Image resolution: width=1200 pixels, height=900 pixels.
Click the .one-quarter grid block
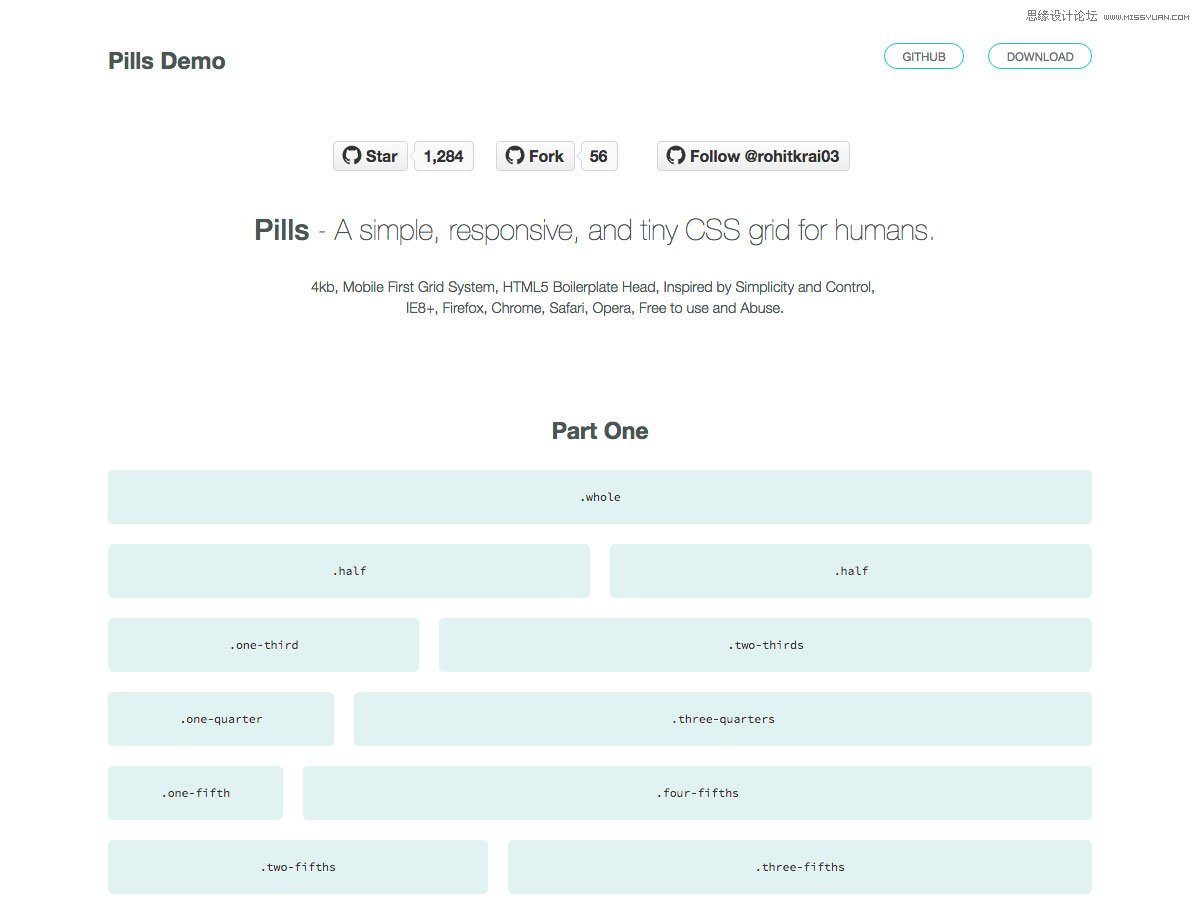[x=221, y=719]
